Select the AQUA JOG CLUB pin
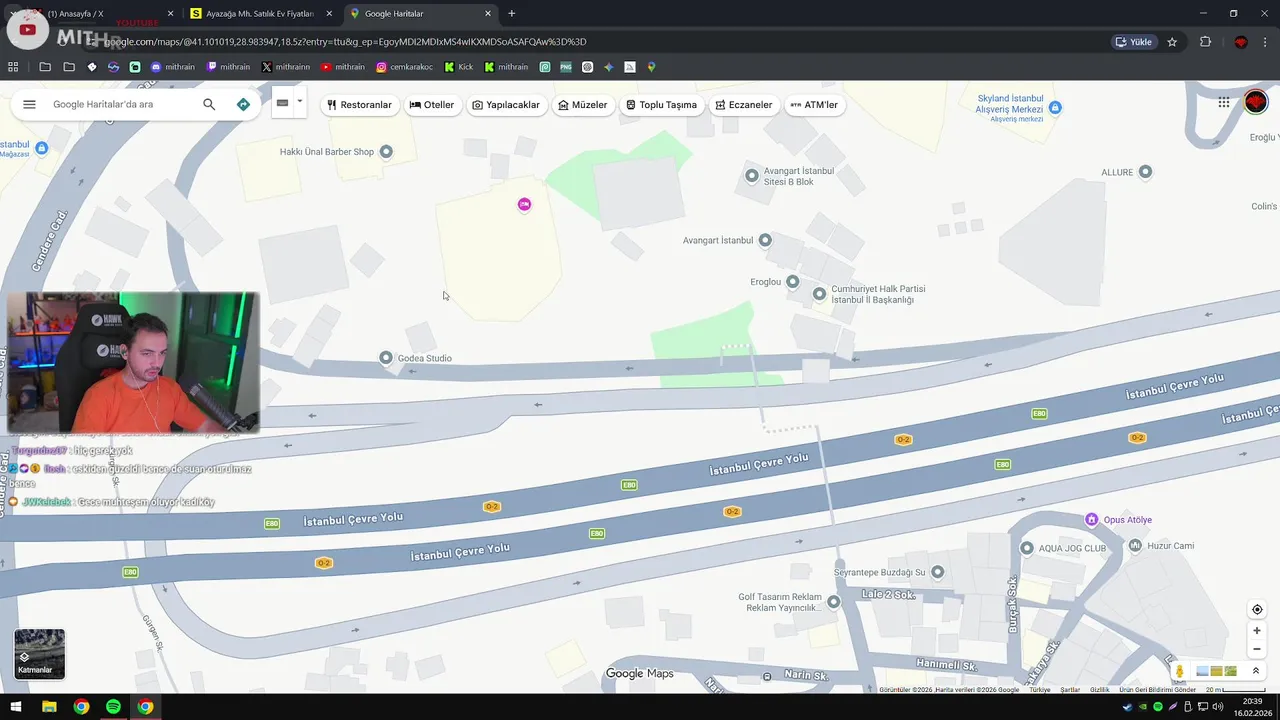 (x=1027, y=548)
